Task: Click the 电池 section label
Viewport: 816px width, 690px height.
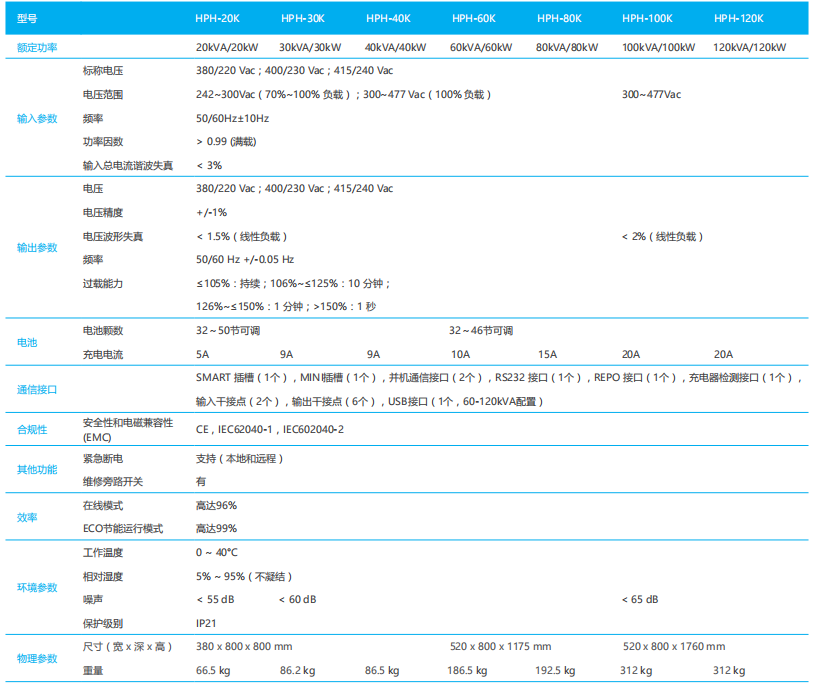Action: coord(27,342)
